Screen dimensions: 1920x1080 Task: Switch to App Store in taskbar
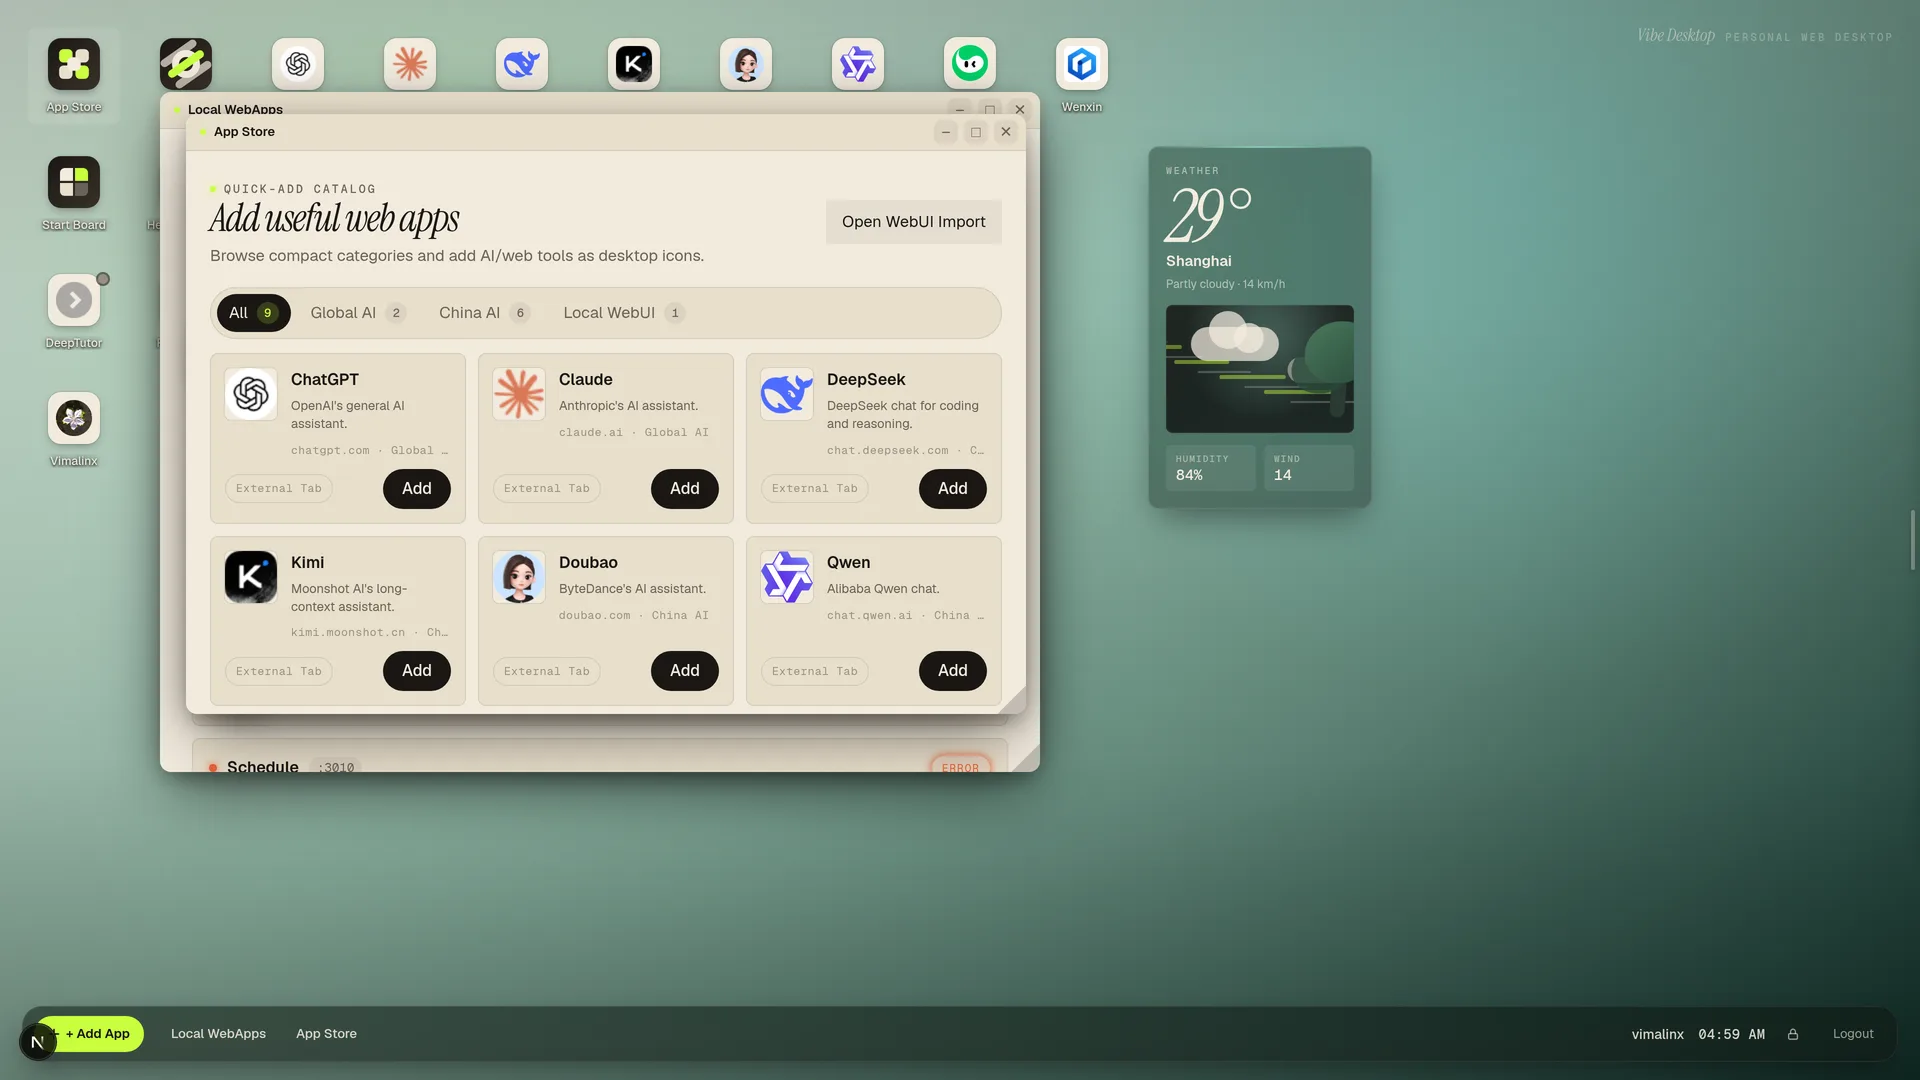point(326,1034)
